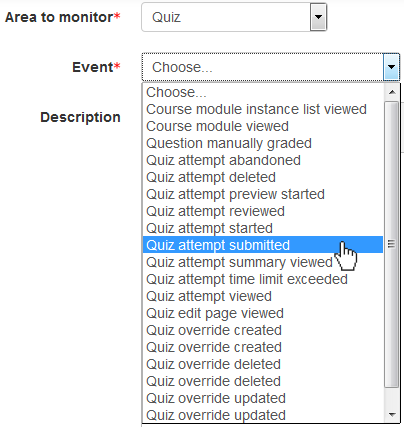The image size is (404, 427).
Task: Open the Area to monitor dropdown arrow
Action: pos(318,17)
